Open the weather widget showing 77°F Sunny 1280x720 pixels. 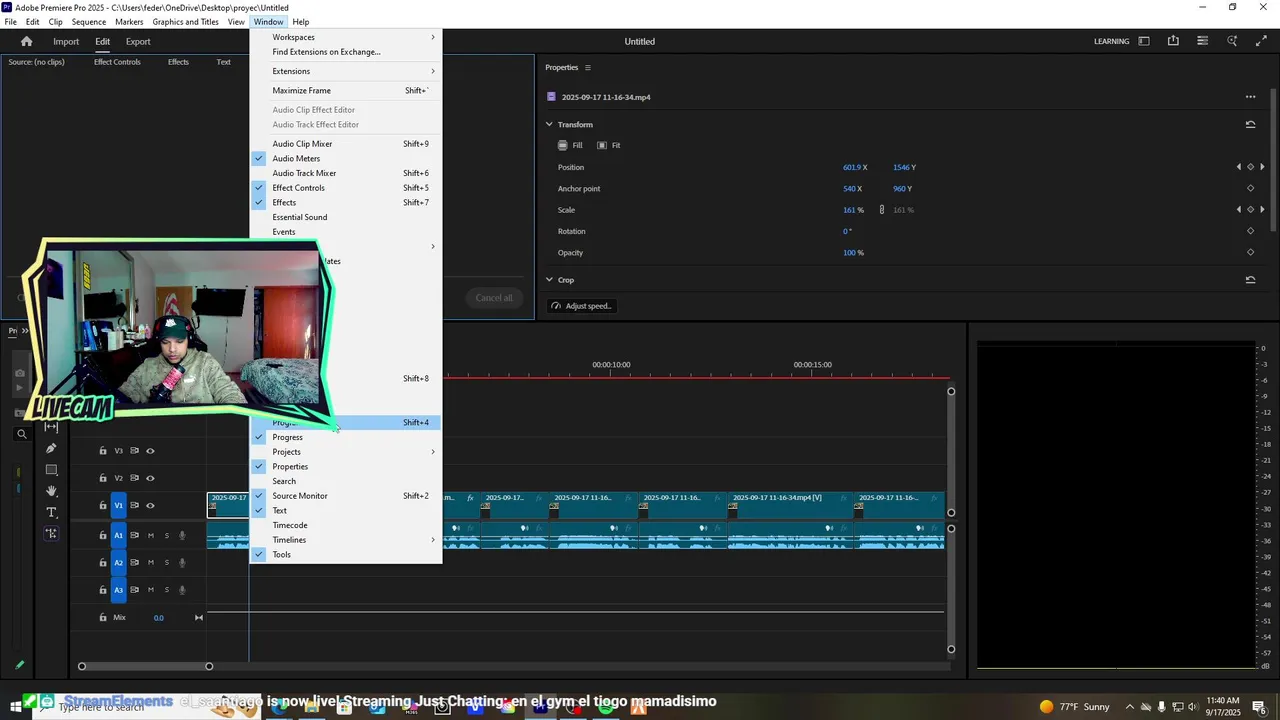[1074, 707]
